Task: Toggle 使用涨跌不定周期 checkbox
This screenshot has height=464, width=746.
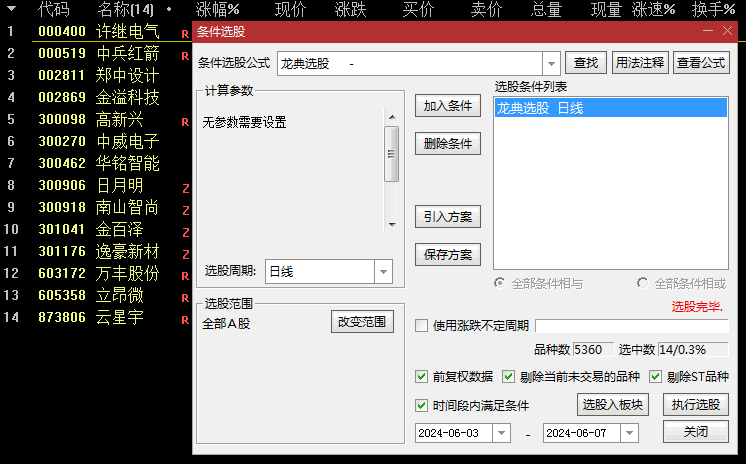Action: (x=421, y=326)
